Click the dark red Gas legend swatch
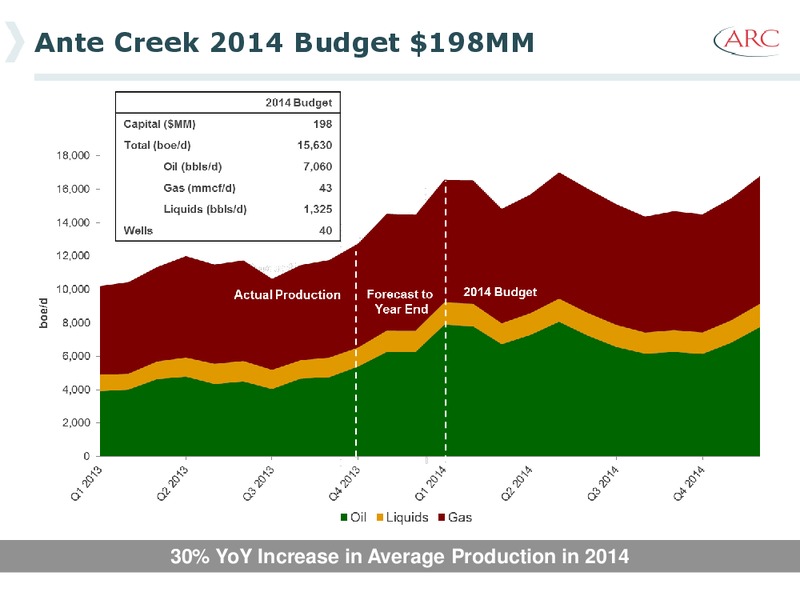 pos(442,517)
